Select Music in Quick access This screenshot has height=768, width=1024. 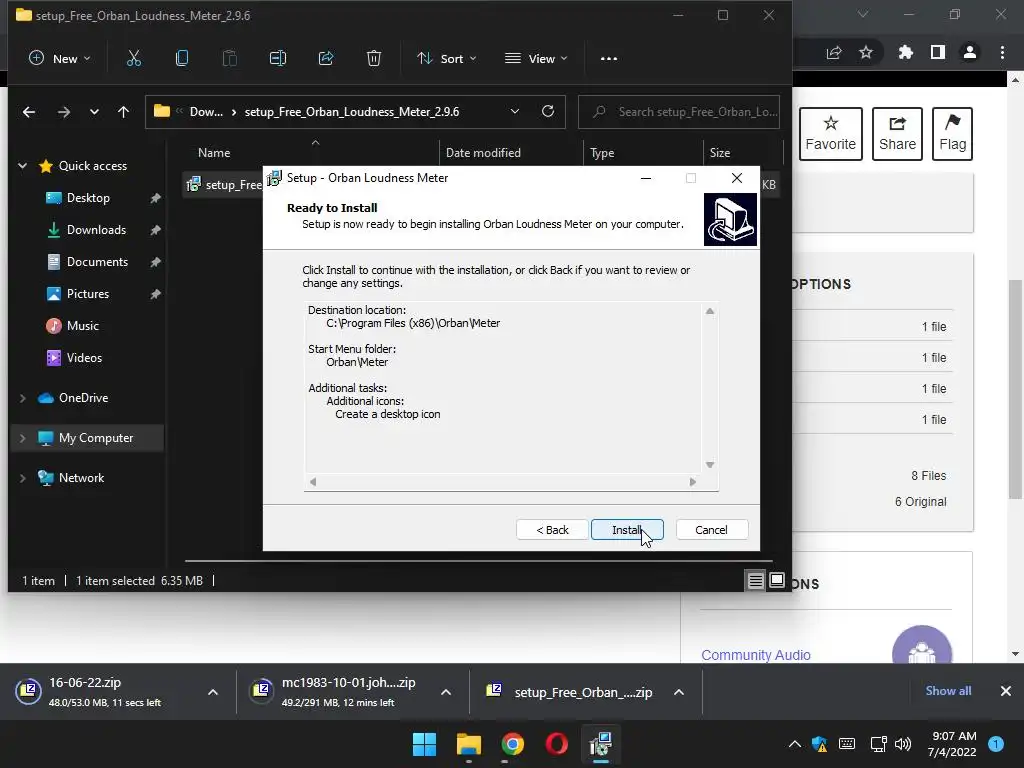pos(82,326)
